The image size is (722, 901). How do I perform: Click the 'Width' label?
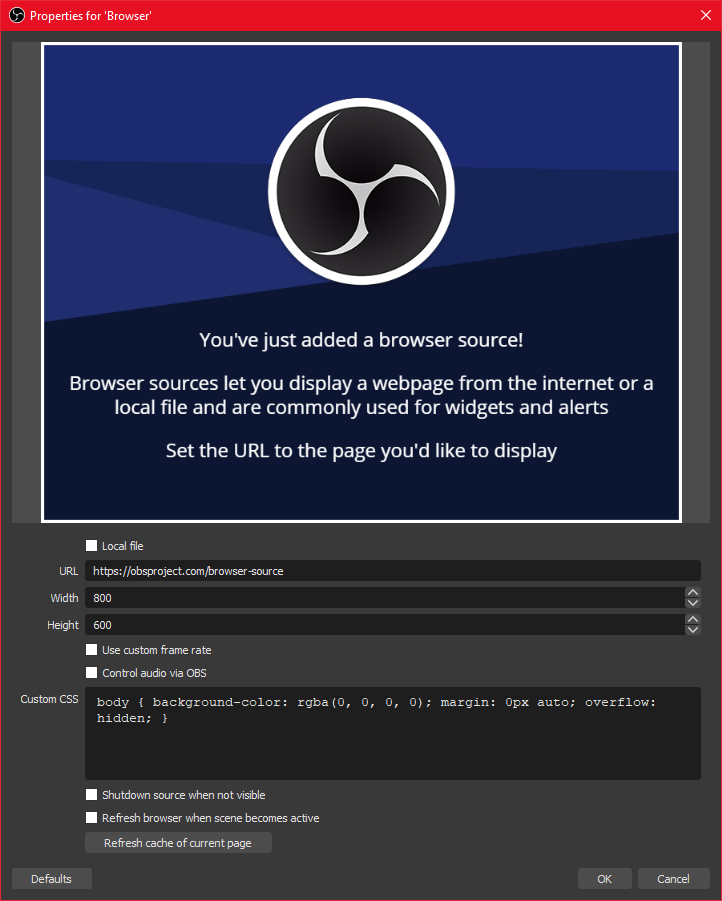tap(64, 598)
